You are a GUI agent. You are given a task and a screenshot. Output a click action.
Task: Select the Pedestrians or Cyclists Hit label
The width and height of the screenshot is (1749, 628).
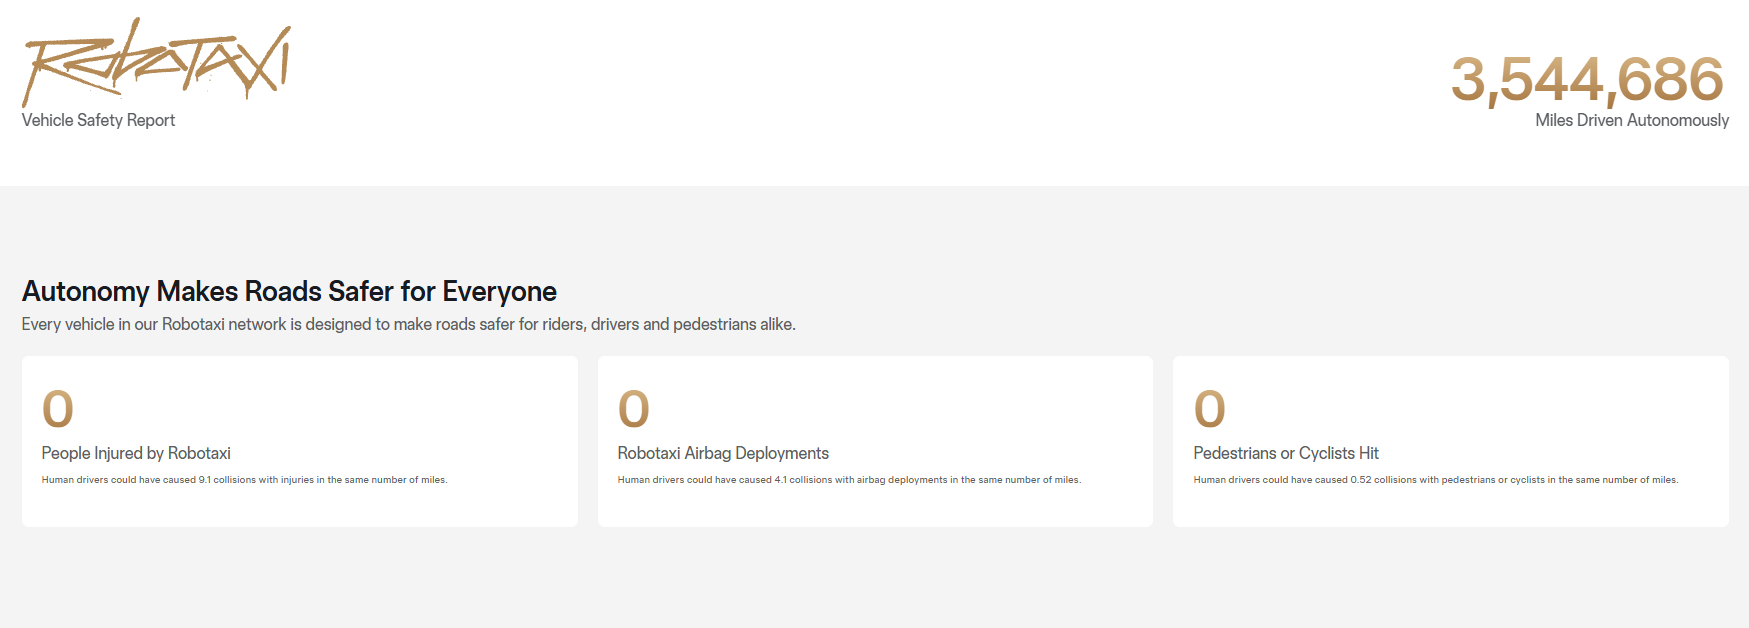[1286, 453]
